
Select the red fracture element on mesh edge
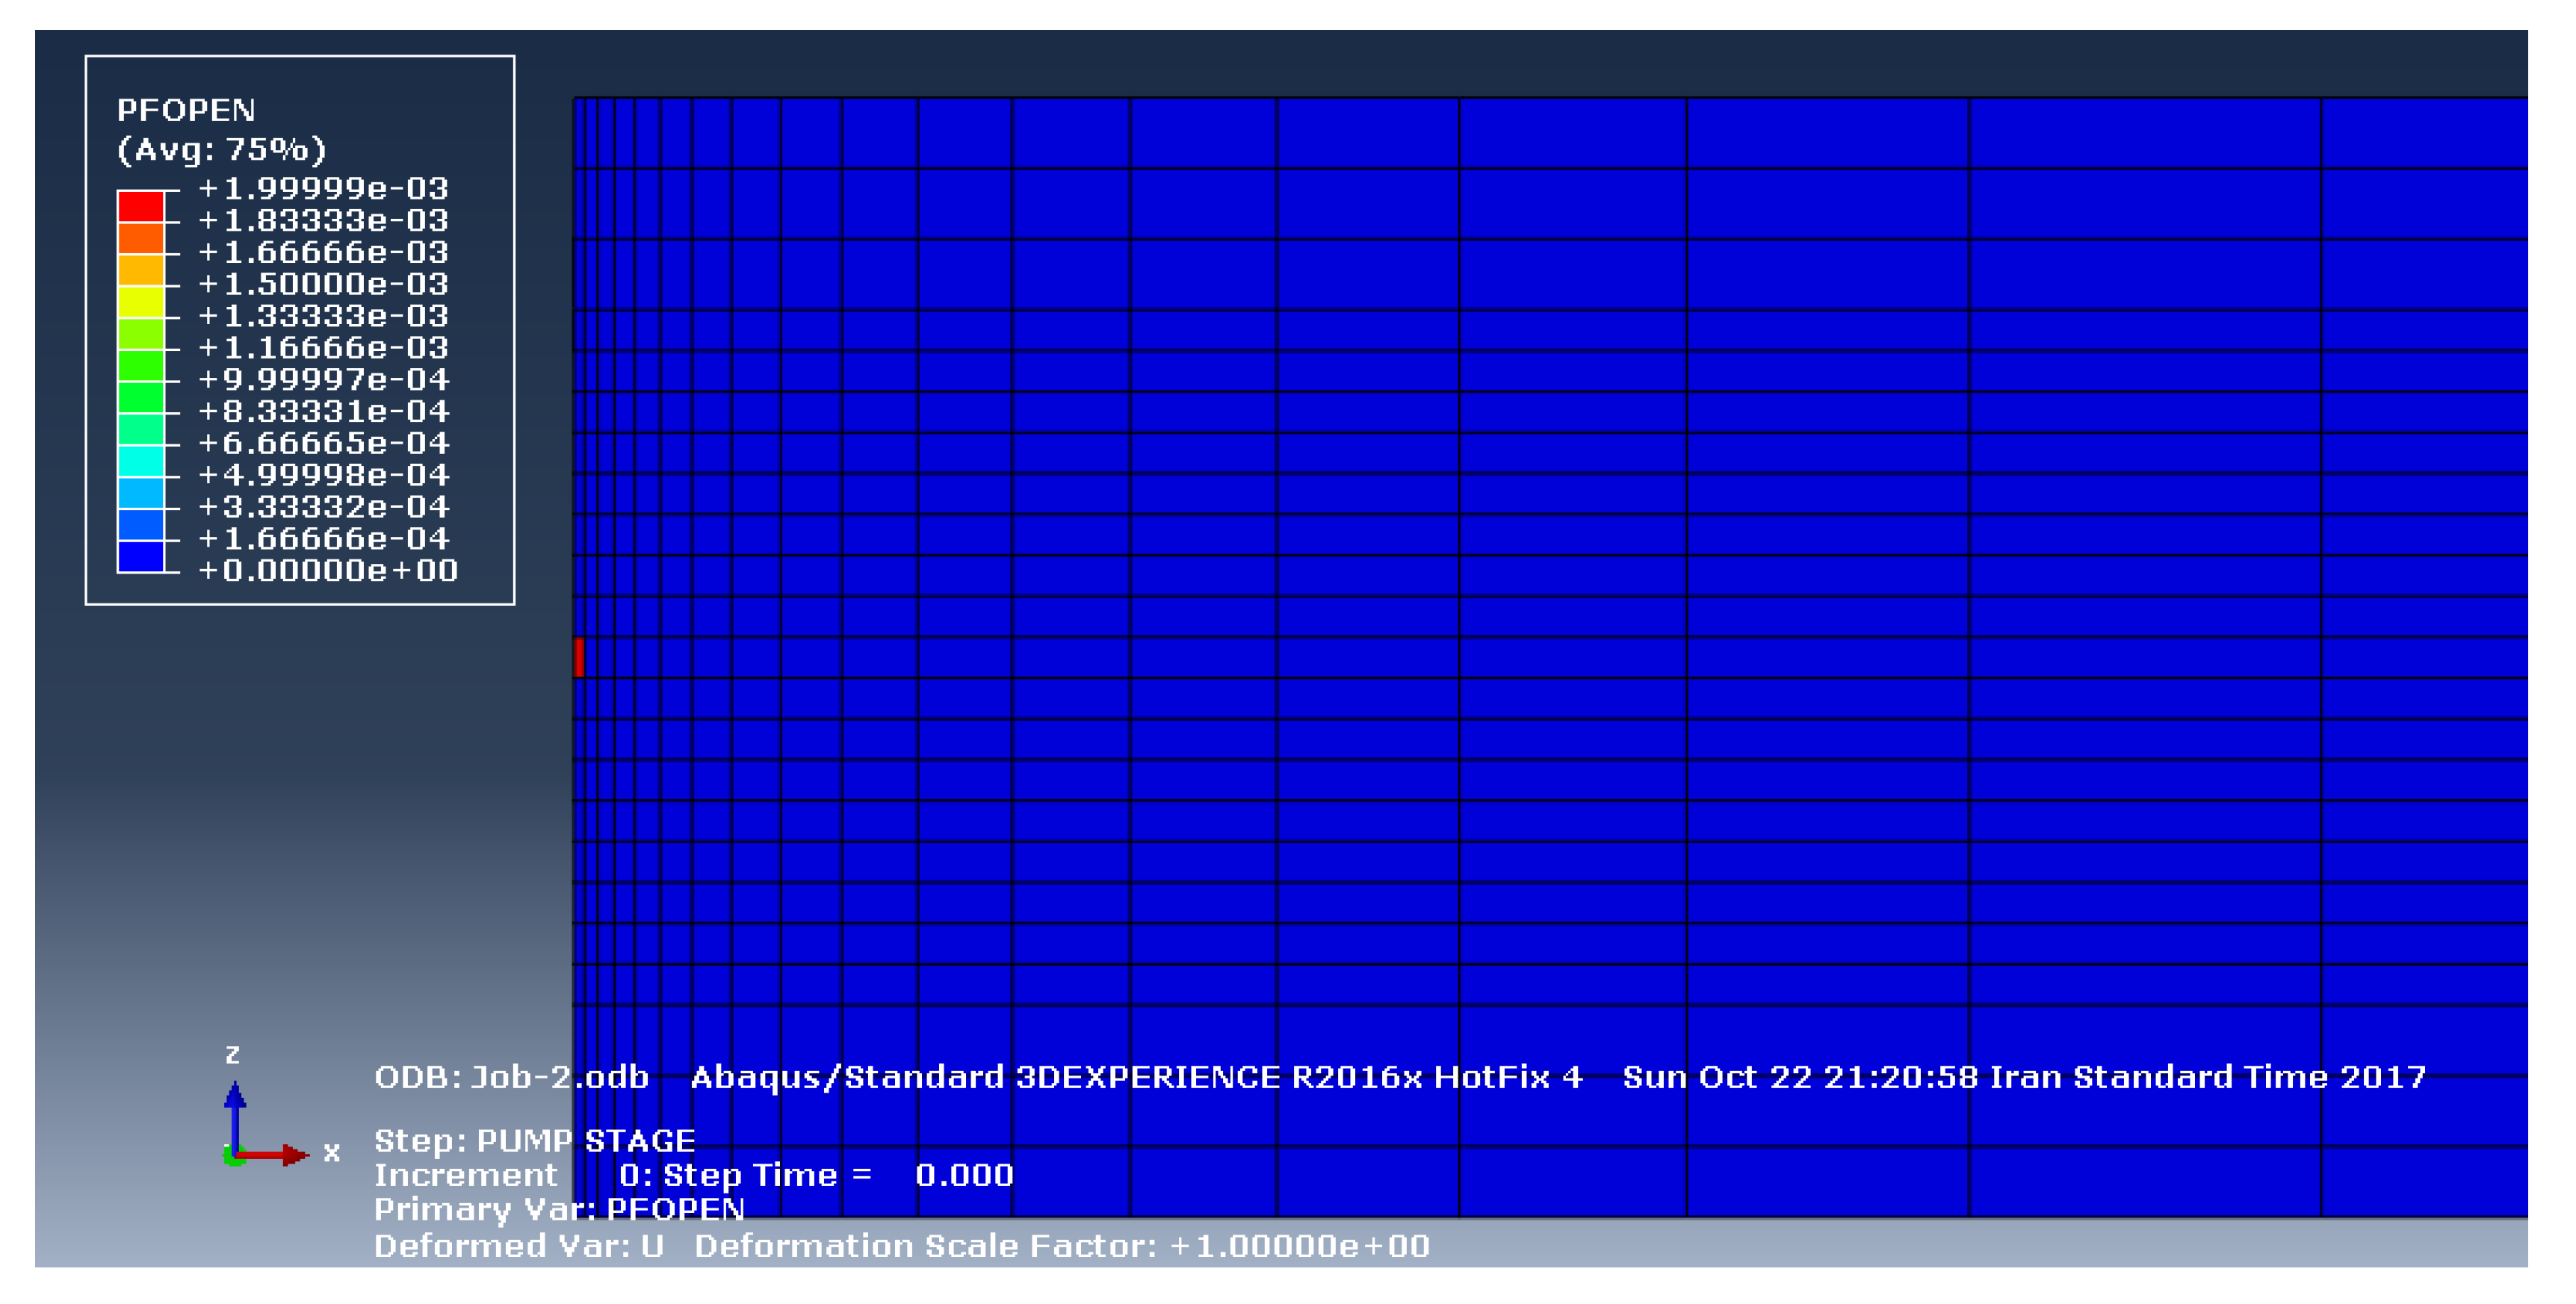point(579,657)
